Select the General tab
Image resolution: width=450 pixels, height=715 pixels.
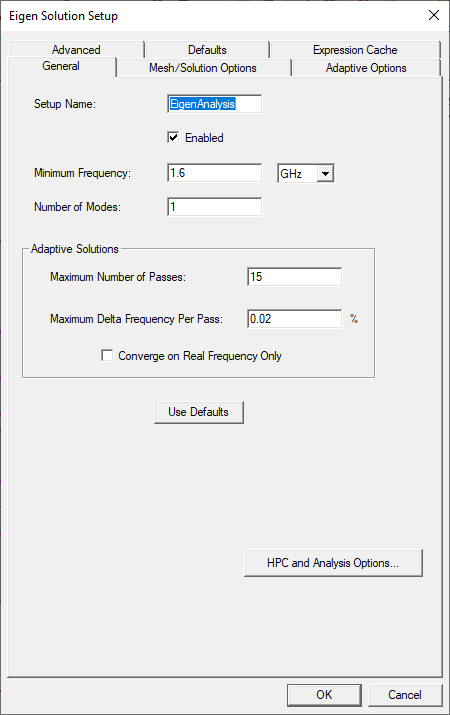pos(61,66)
